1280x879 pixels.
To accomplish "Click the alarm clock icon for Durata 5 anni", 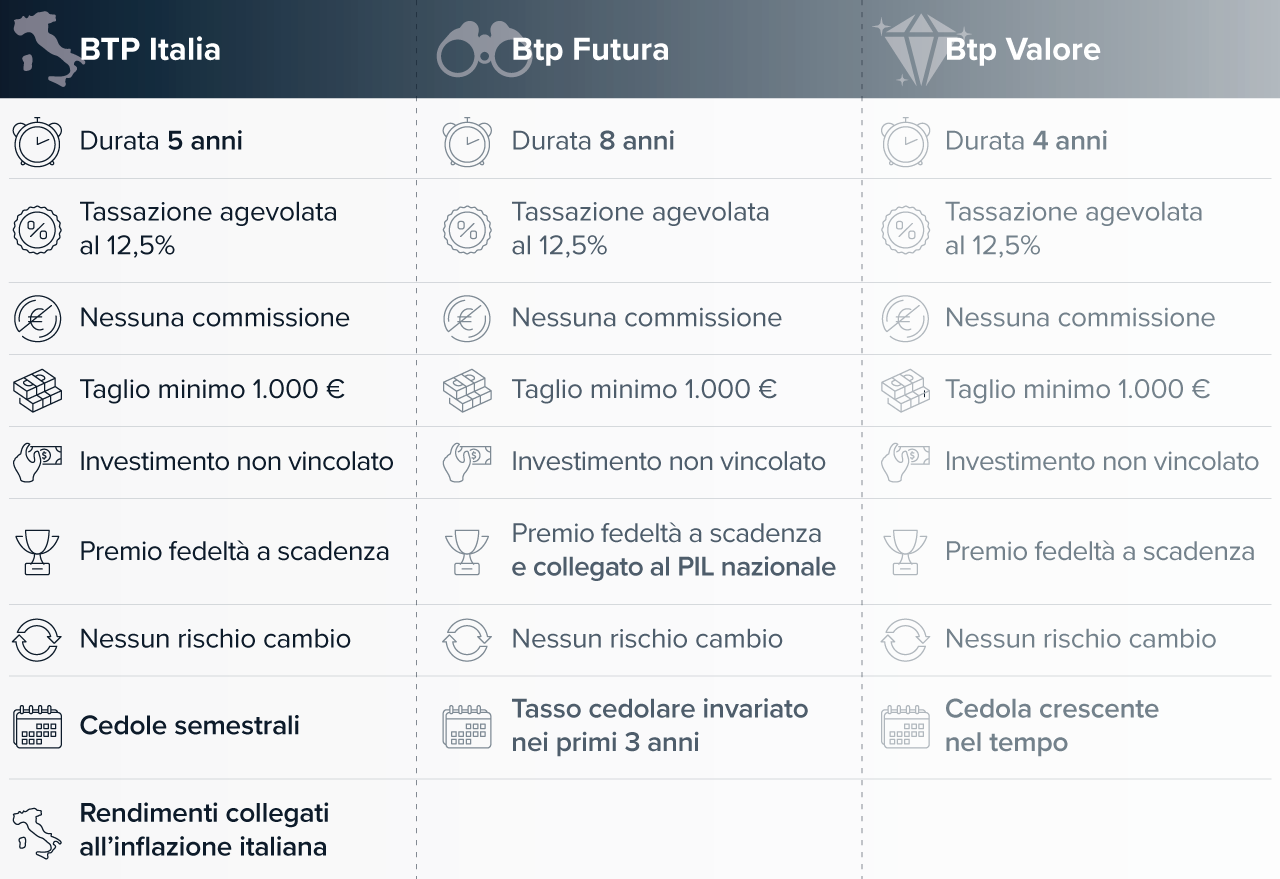I will (x=37, y=141).
